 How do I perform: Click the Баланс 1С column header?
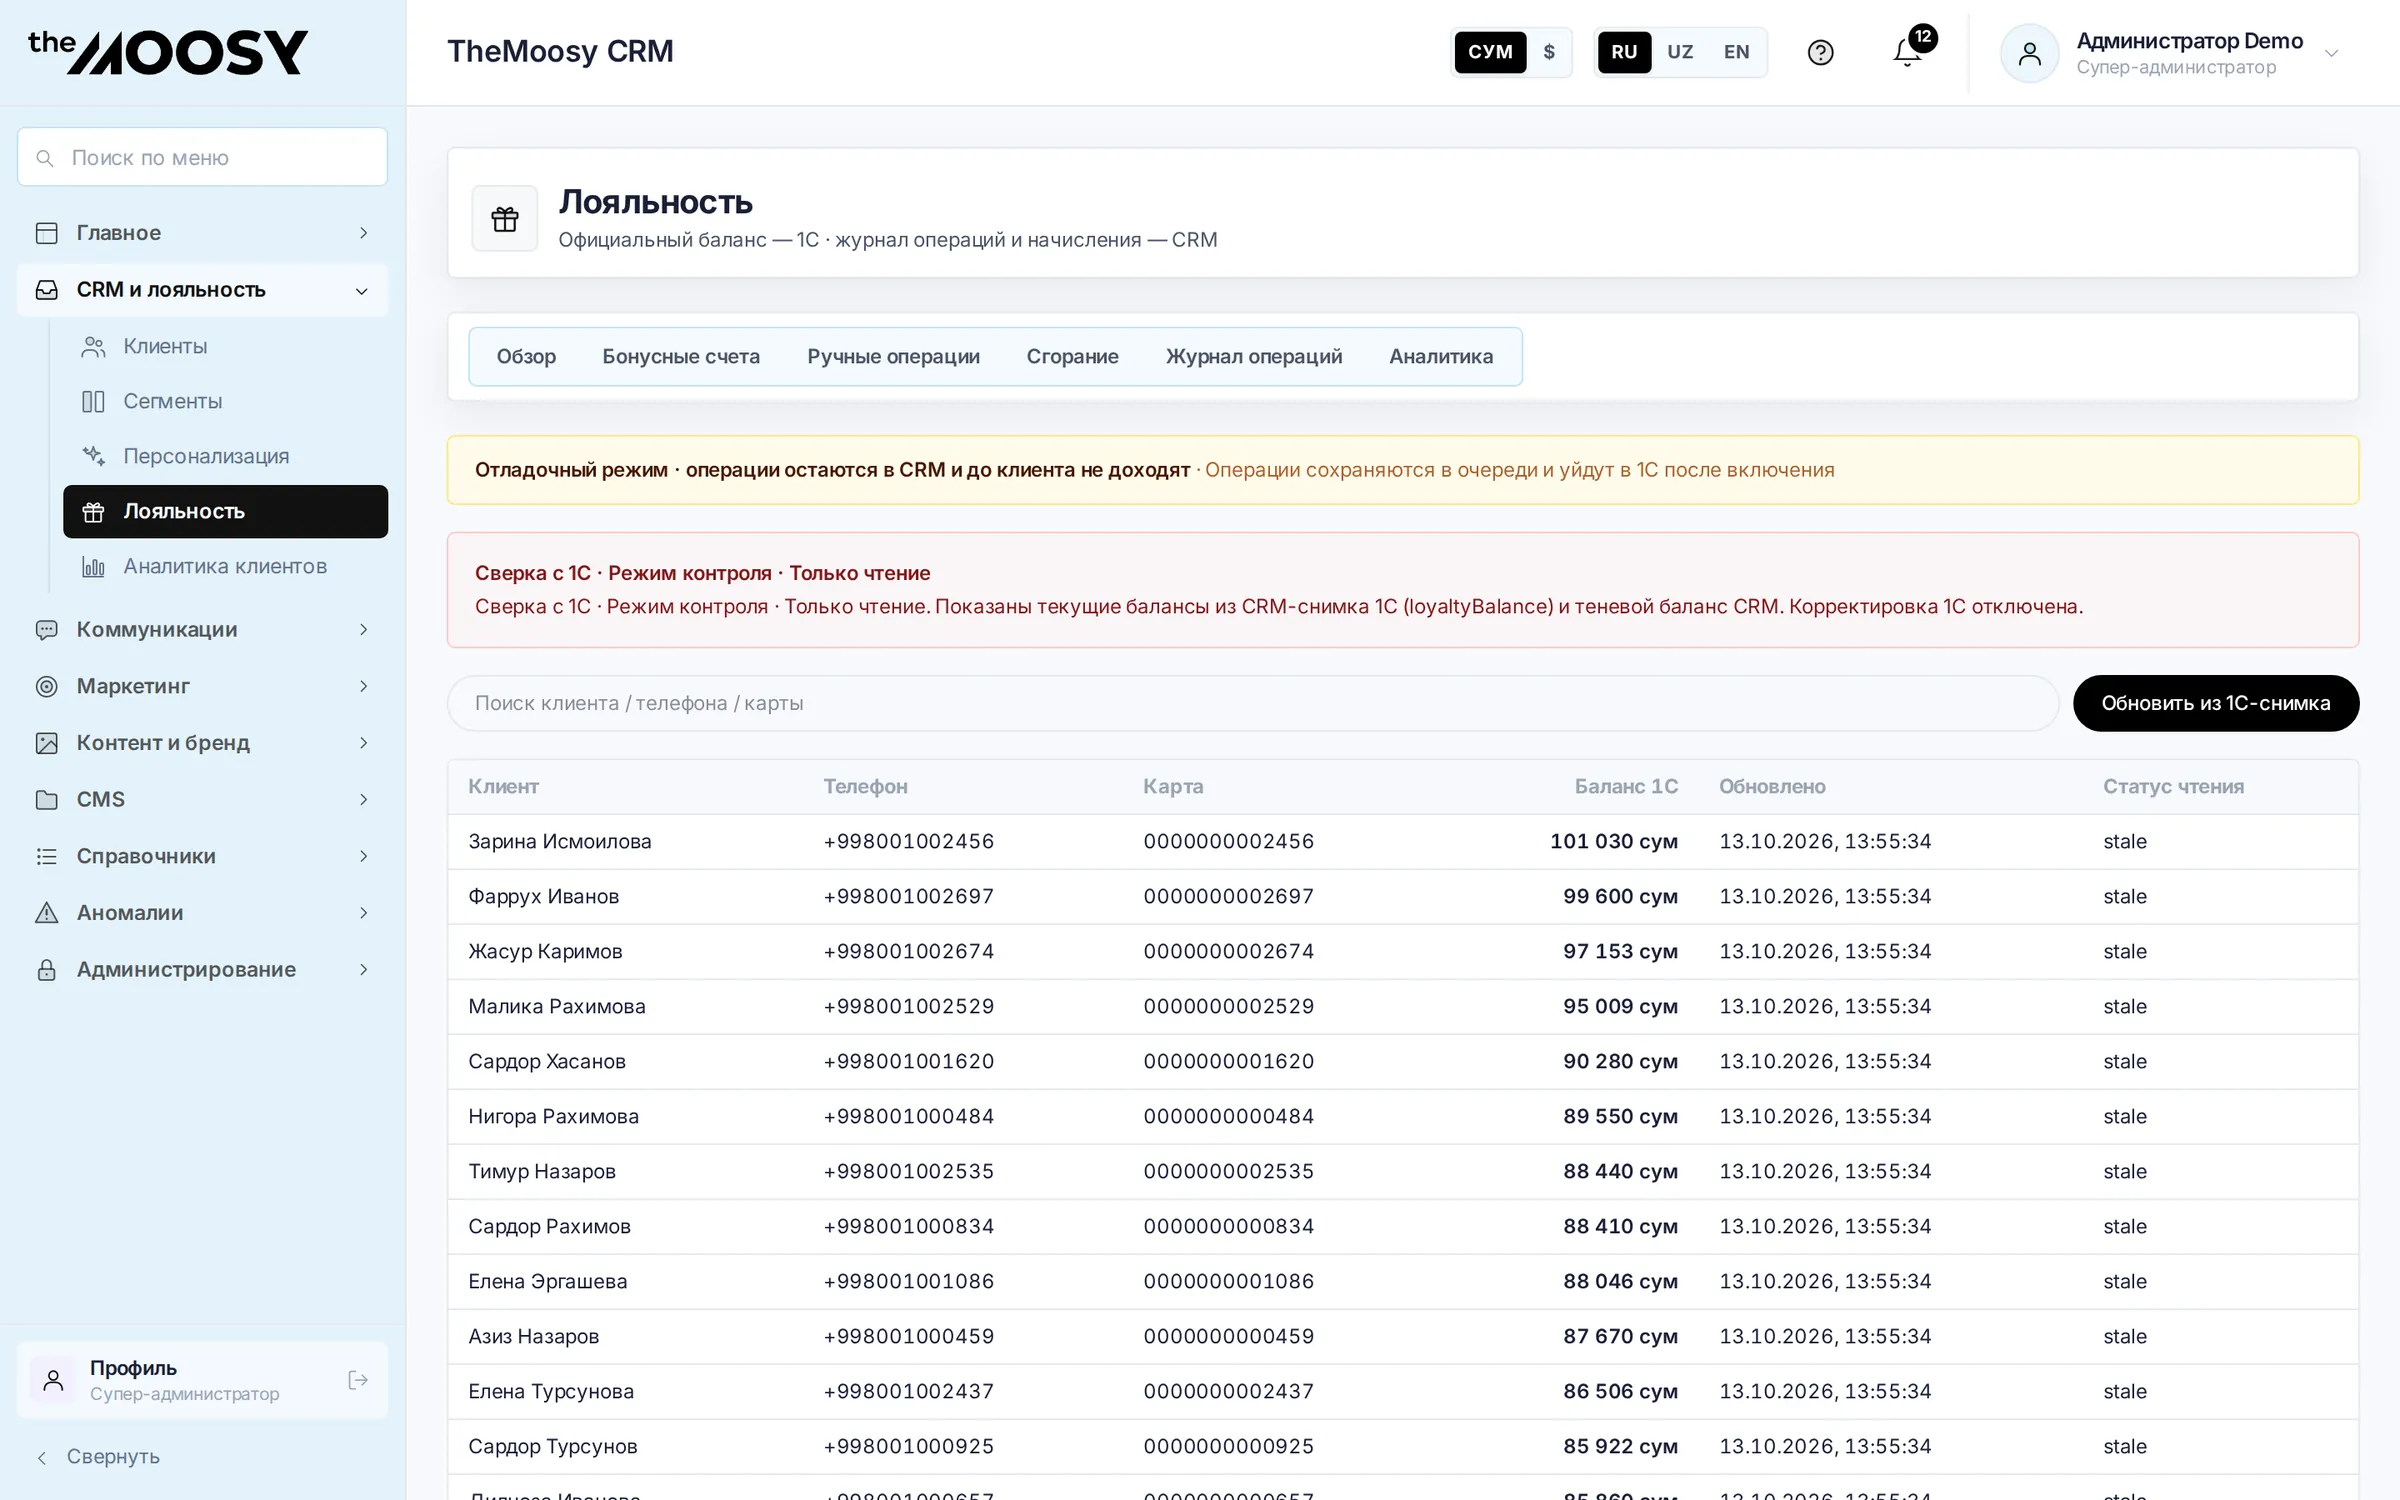(x=1626, y=787)
